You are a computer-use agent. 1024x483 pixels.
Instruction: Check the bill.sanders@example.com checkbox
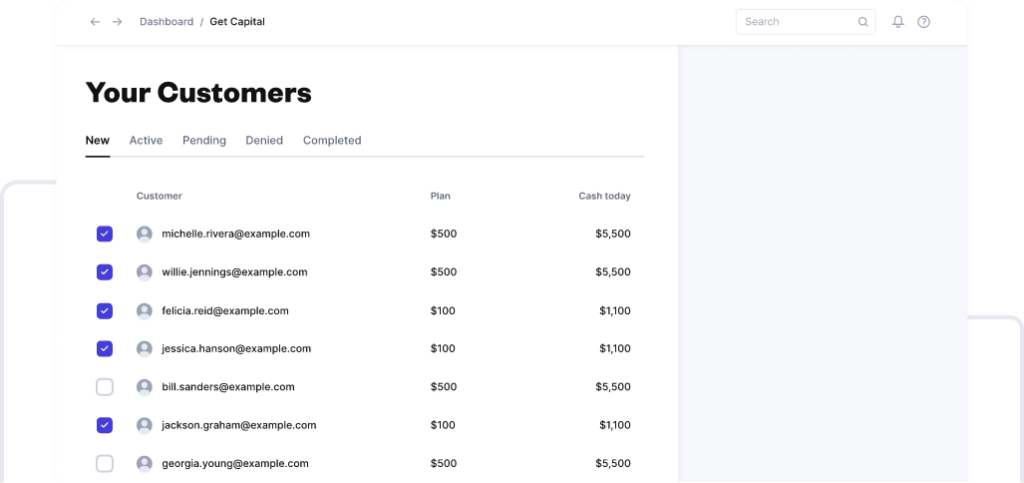click(x=105, y=387)
